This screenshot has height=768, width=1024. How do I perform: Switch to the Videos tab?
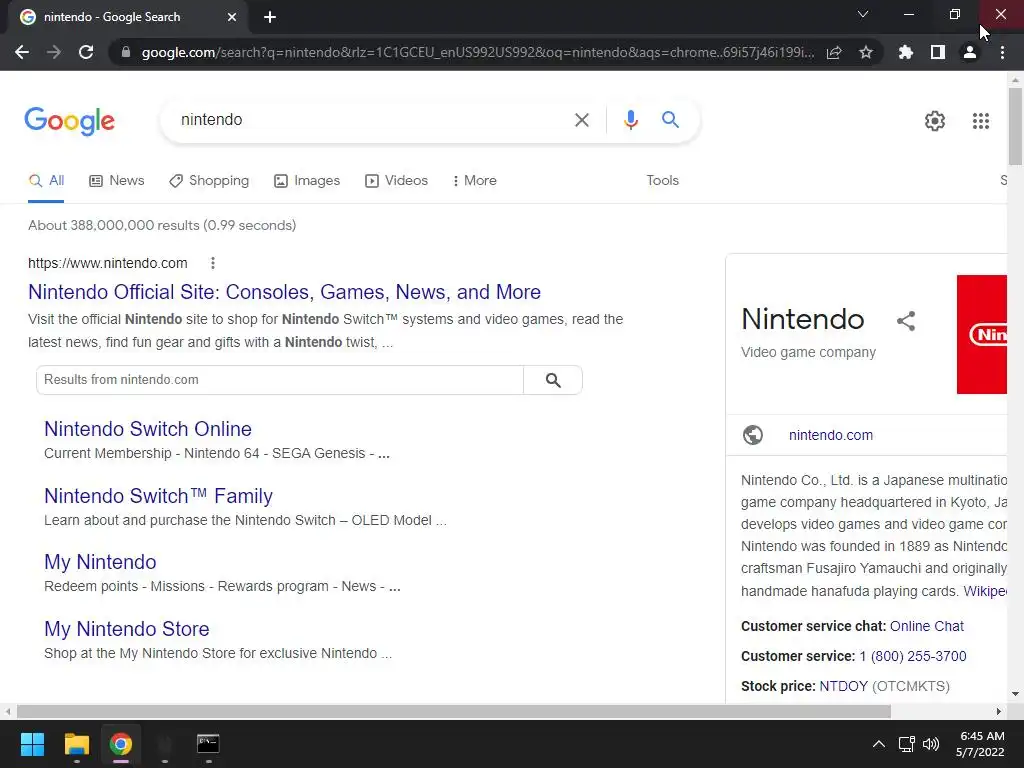click(396, 181)
